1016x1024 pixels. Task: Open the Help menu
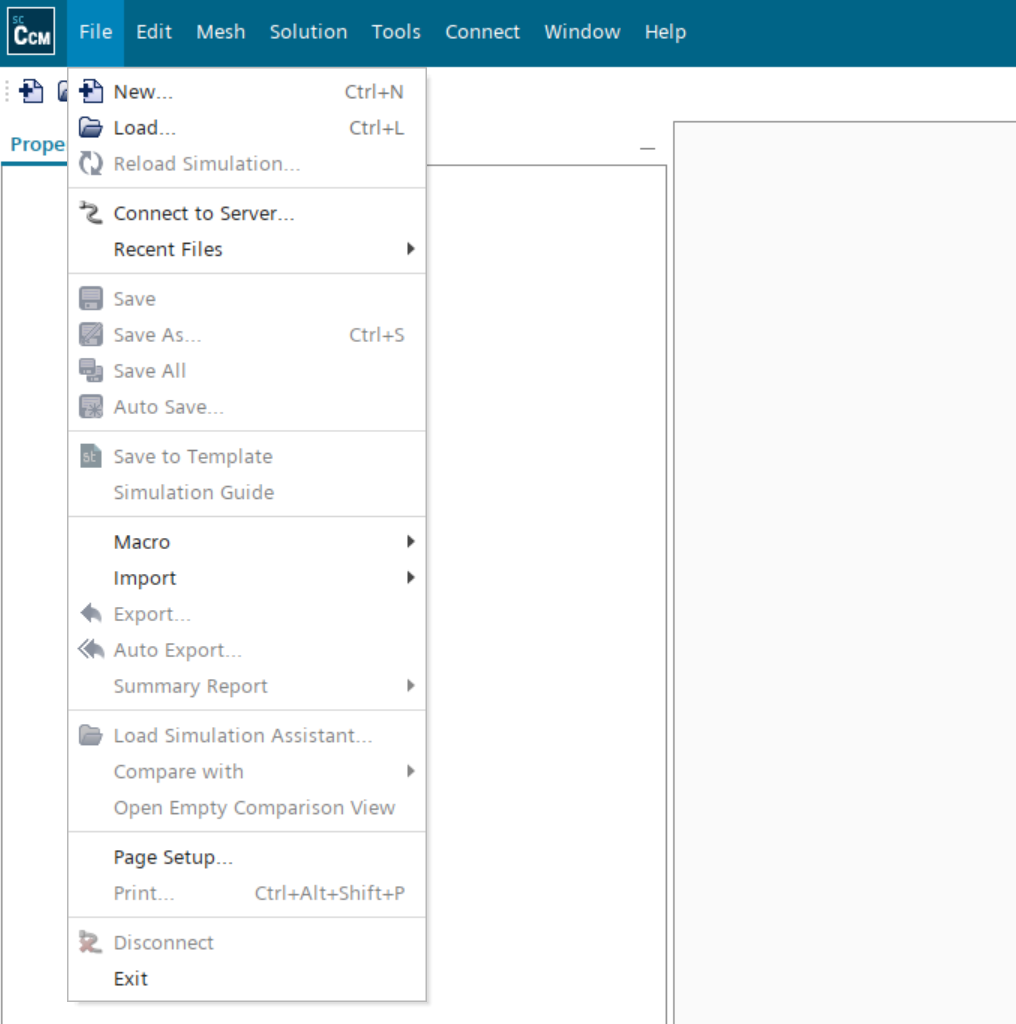click(x=665, y=32)
